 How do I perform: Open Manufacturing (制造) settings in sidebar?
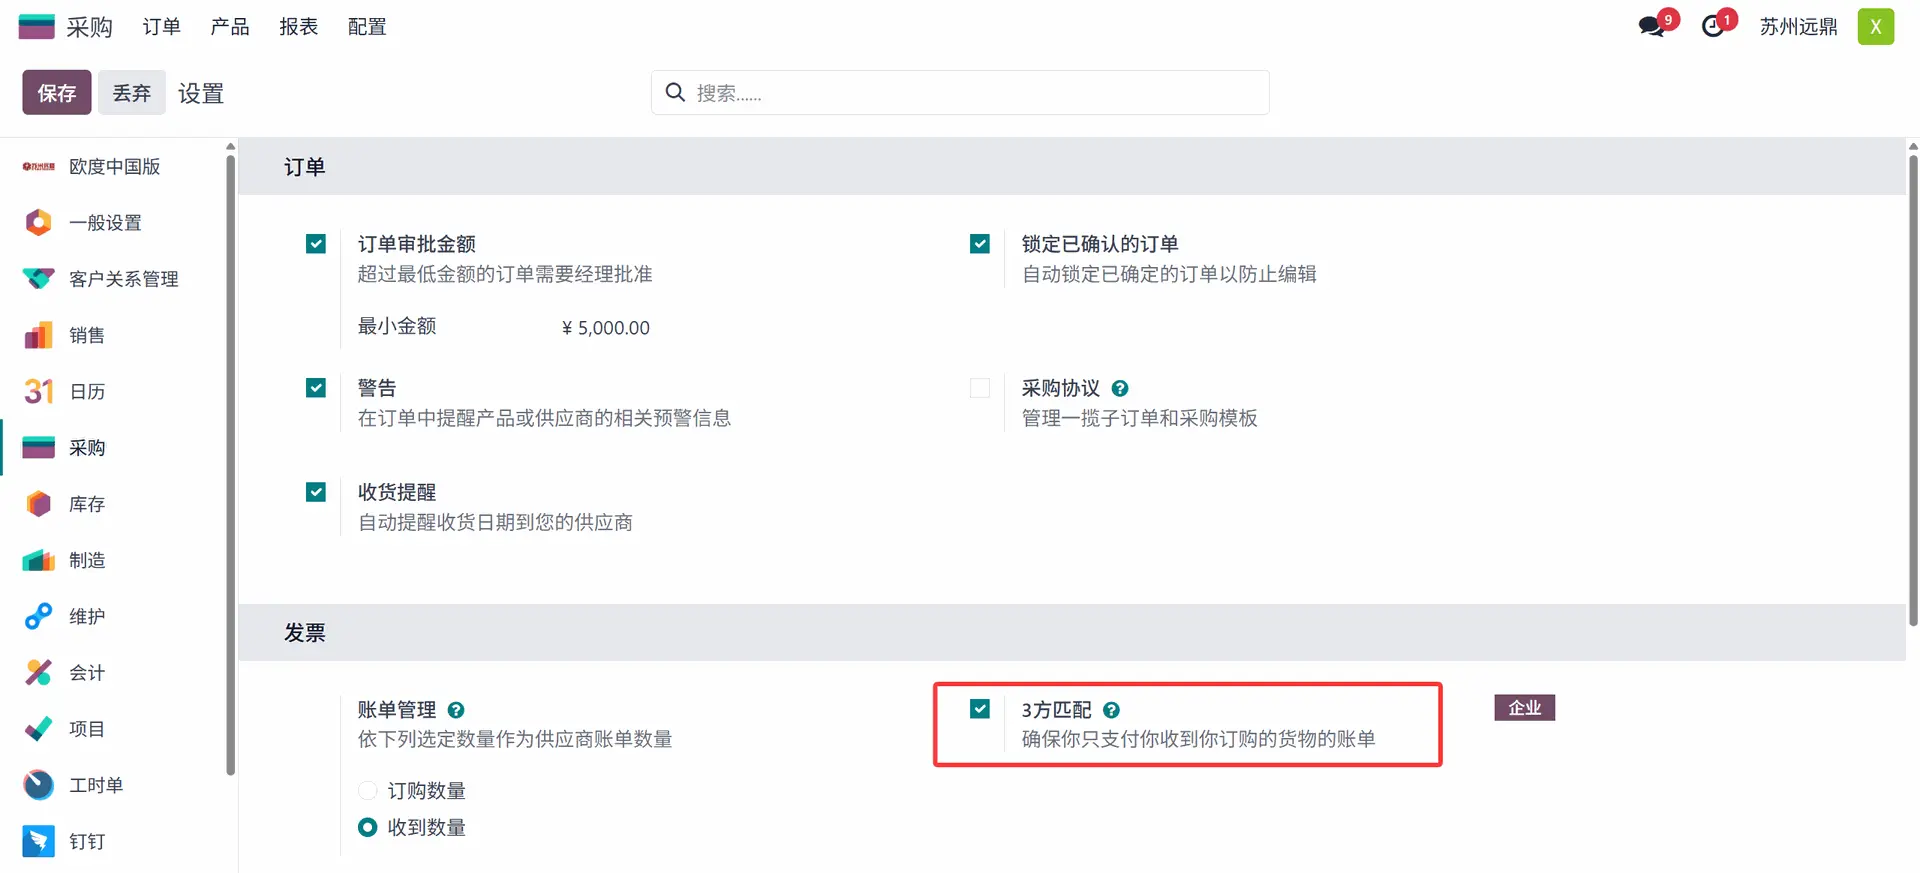tap(86, 560)
